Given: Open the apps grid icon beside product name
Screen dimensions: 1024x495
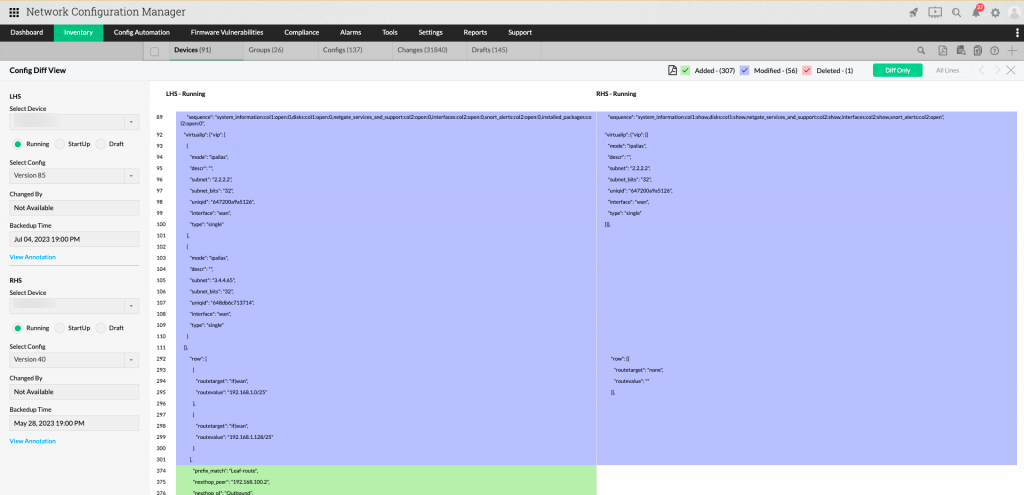Looking at the screenshot, I should click(x=13, y=12).
